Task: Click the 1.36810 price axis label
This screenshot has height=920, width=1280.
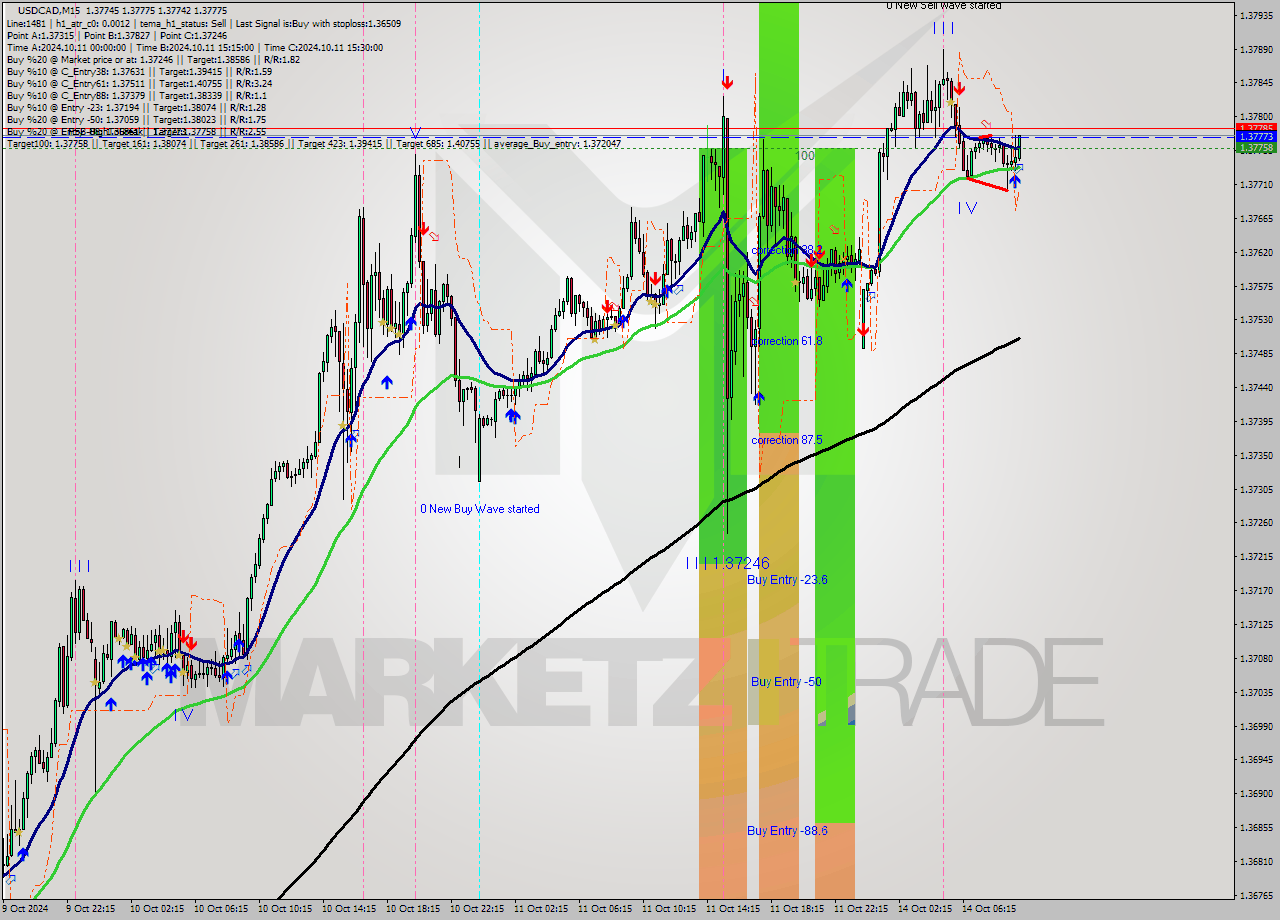Action: [x=1255, y=861]
